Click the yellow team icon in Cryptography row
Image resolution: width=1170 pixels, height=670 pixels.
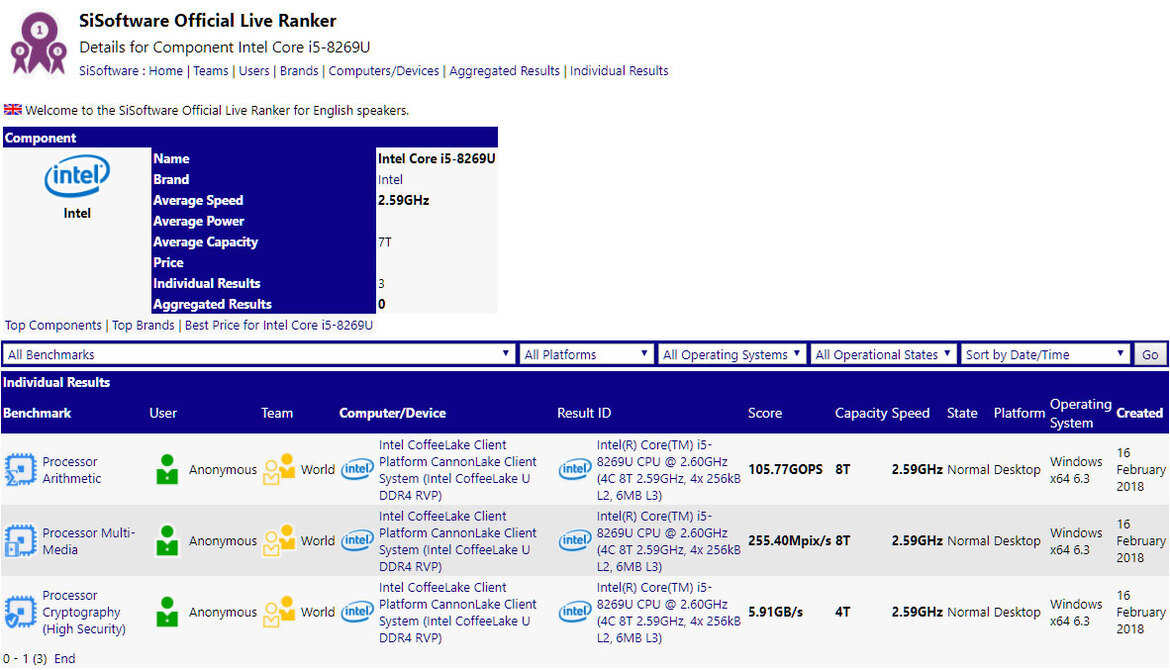(279, 612)
